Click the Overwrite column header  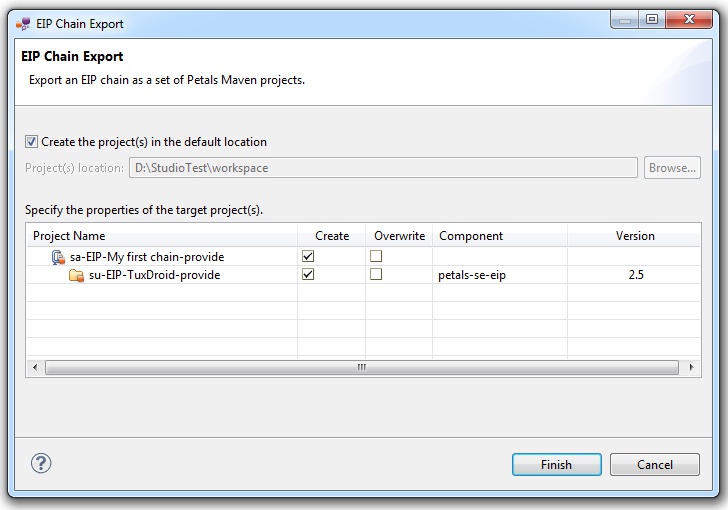click(x=399, y=236)
